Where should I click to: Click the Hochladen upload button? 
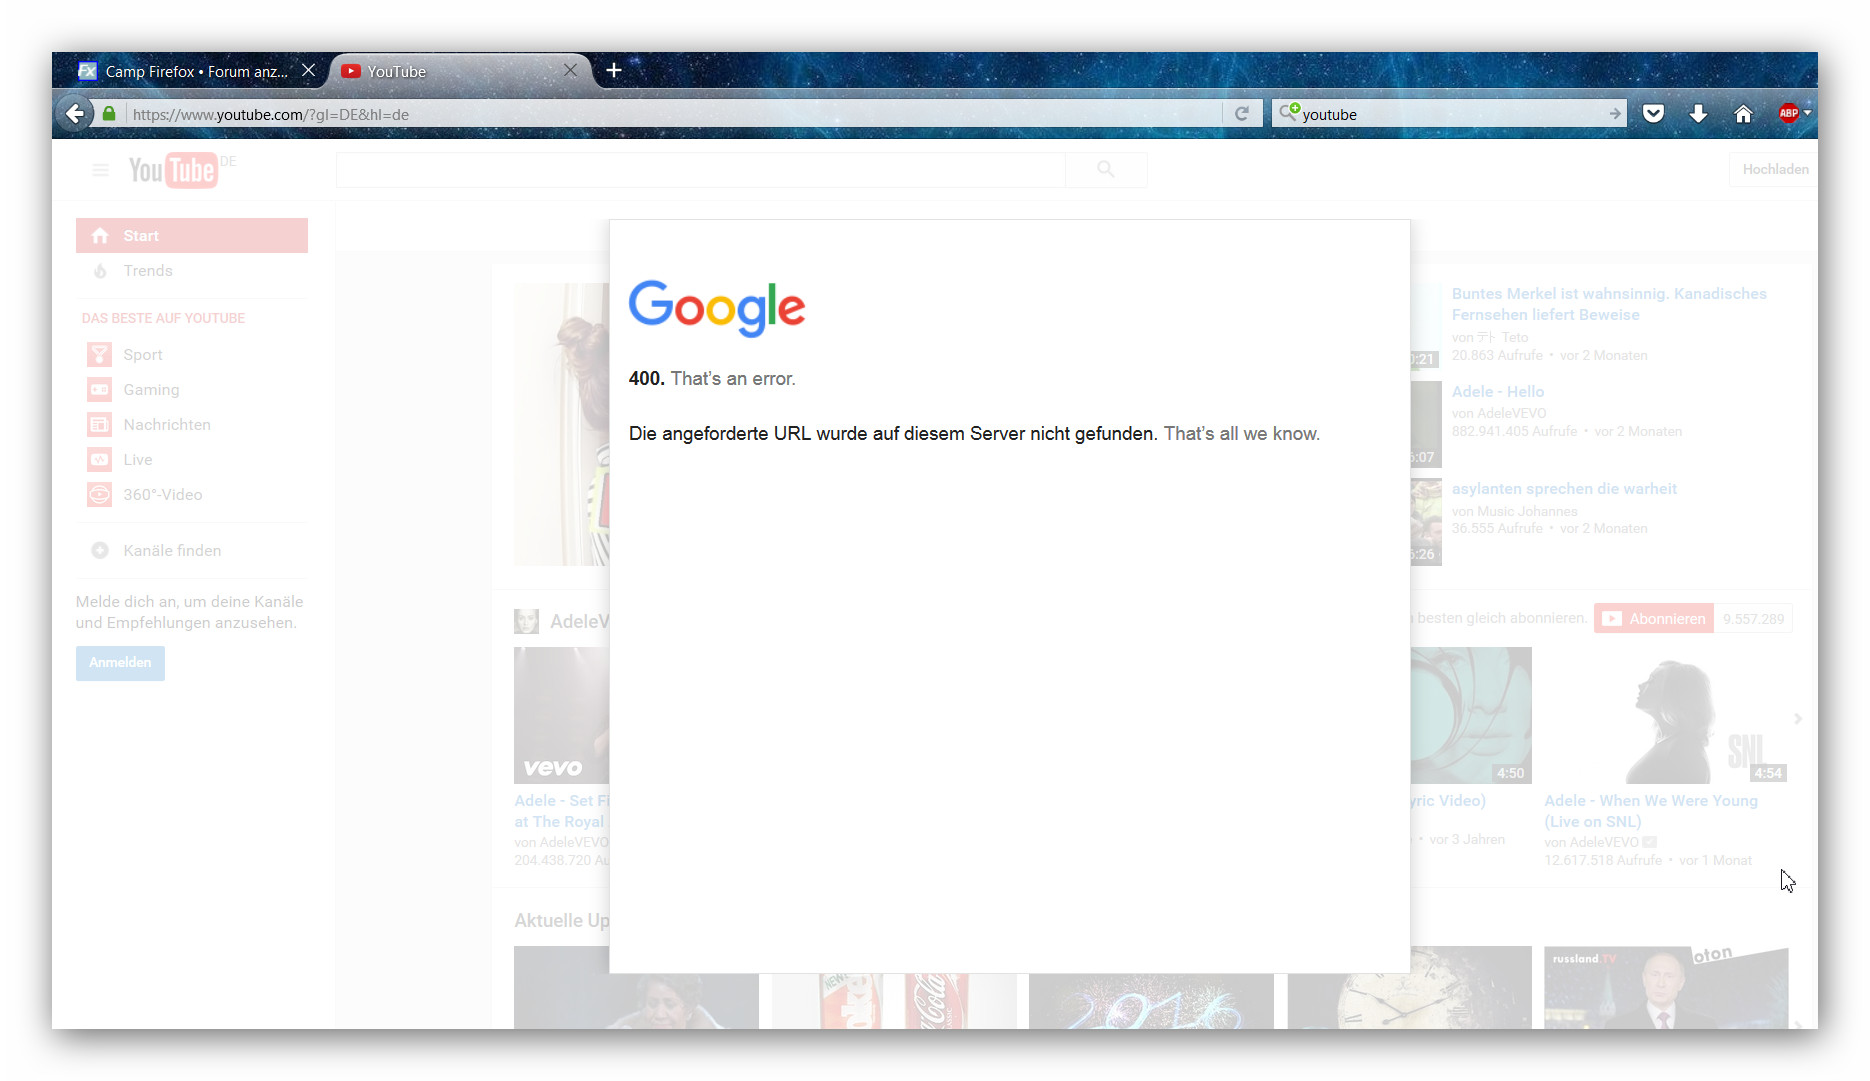coord(1775,169)
